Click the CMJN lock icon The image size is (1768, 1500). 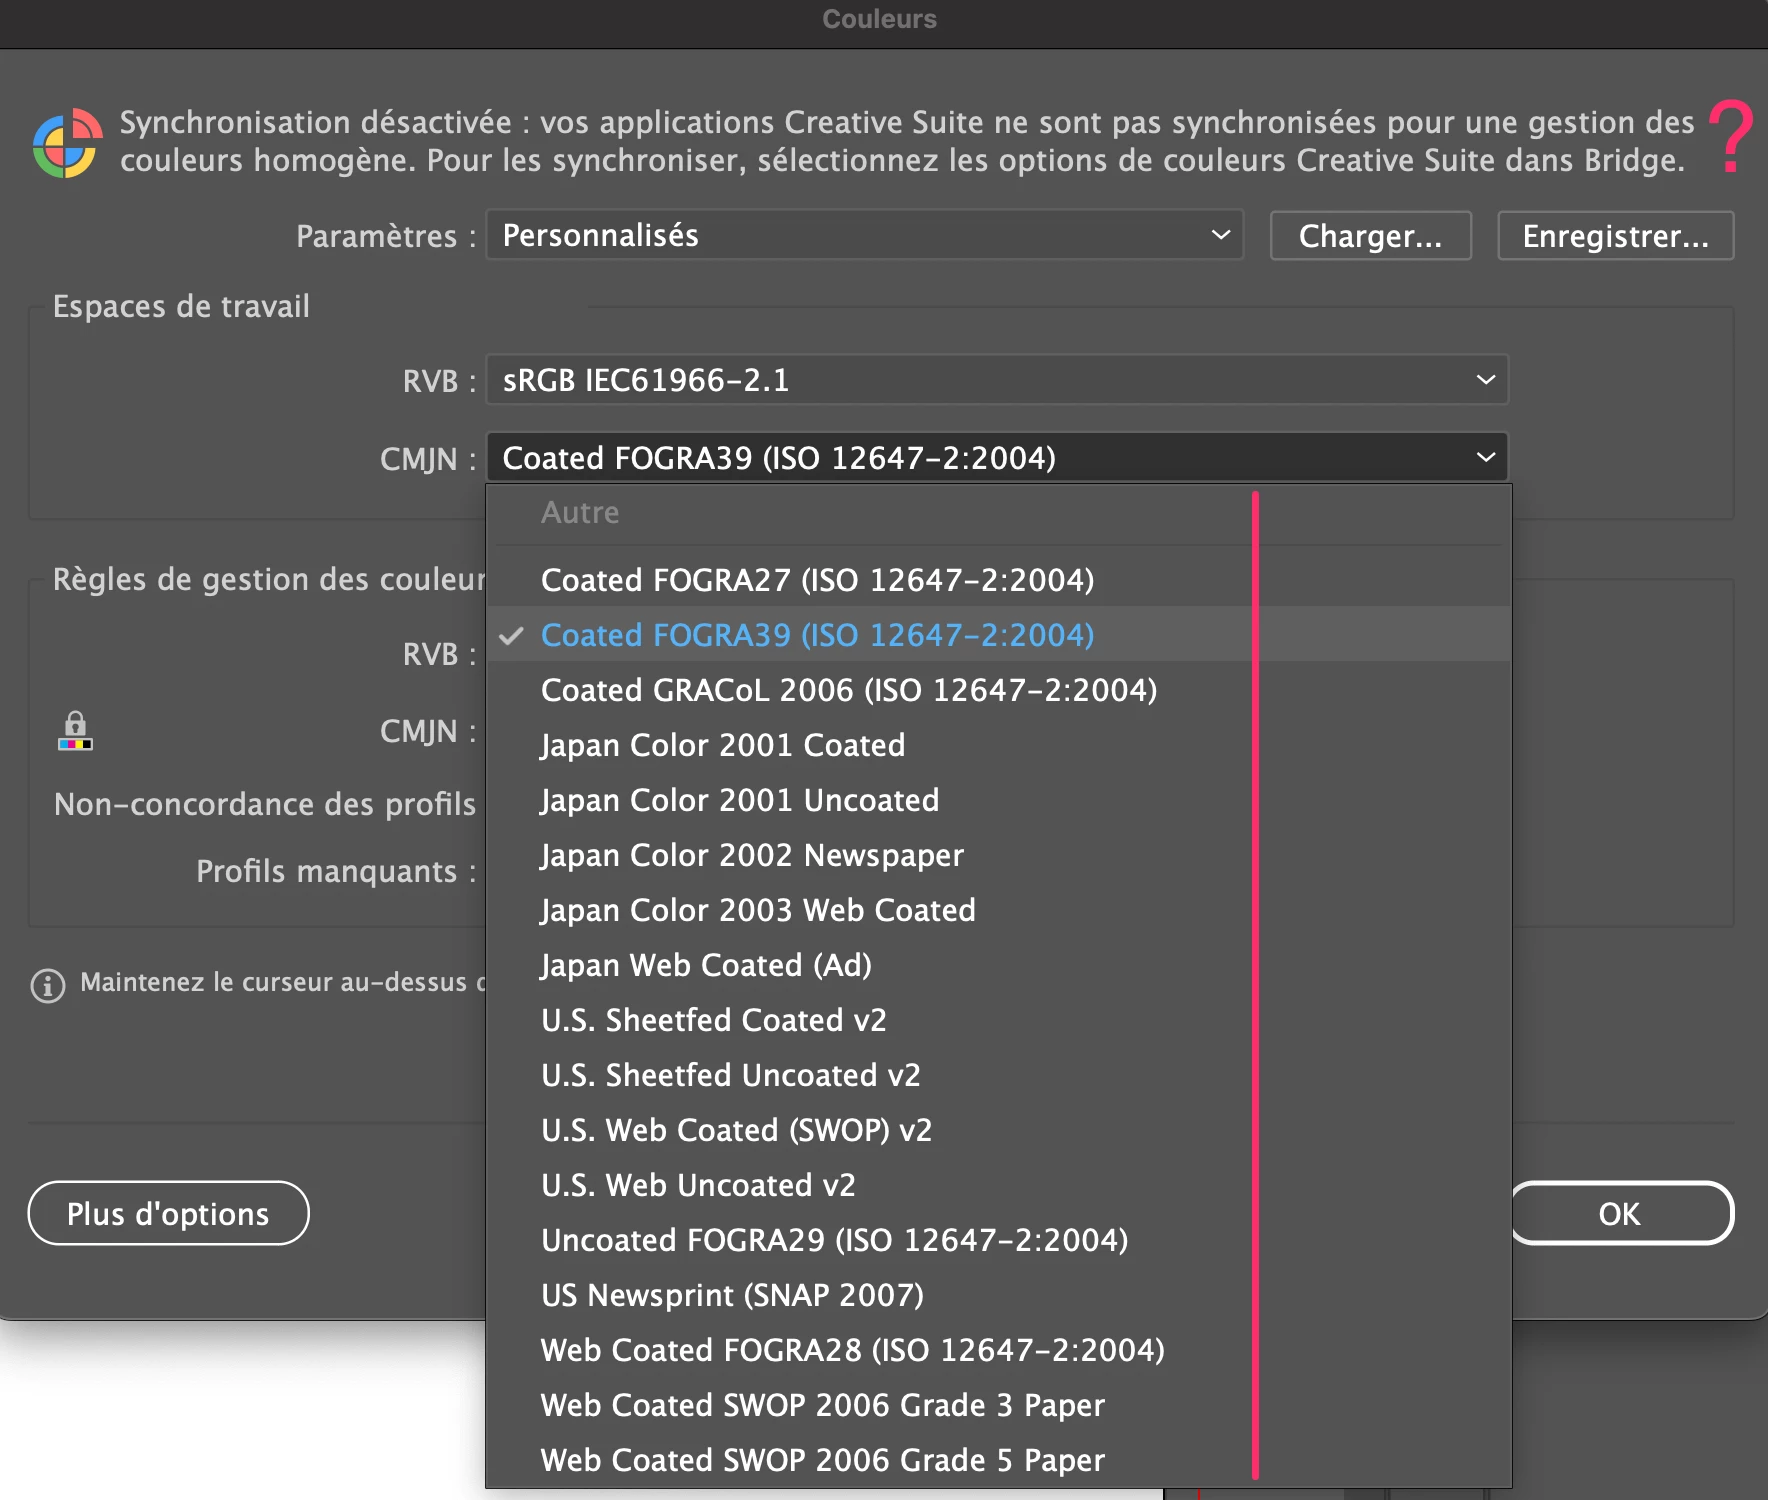click(75, 731)
